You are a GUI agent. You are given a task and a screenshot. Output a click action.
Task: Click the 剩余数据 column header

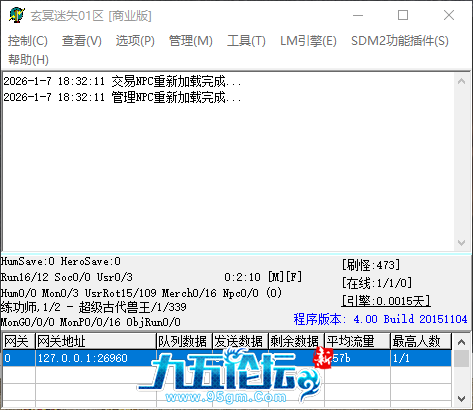pyautogui.click(x=296, y=341)
